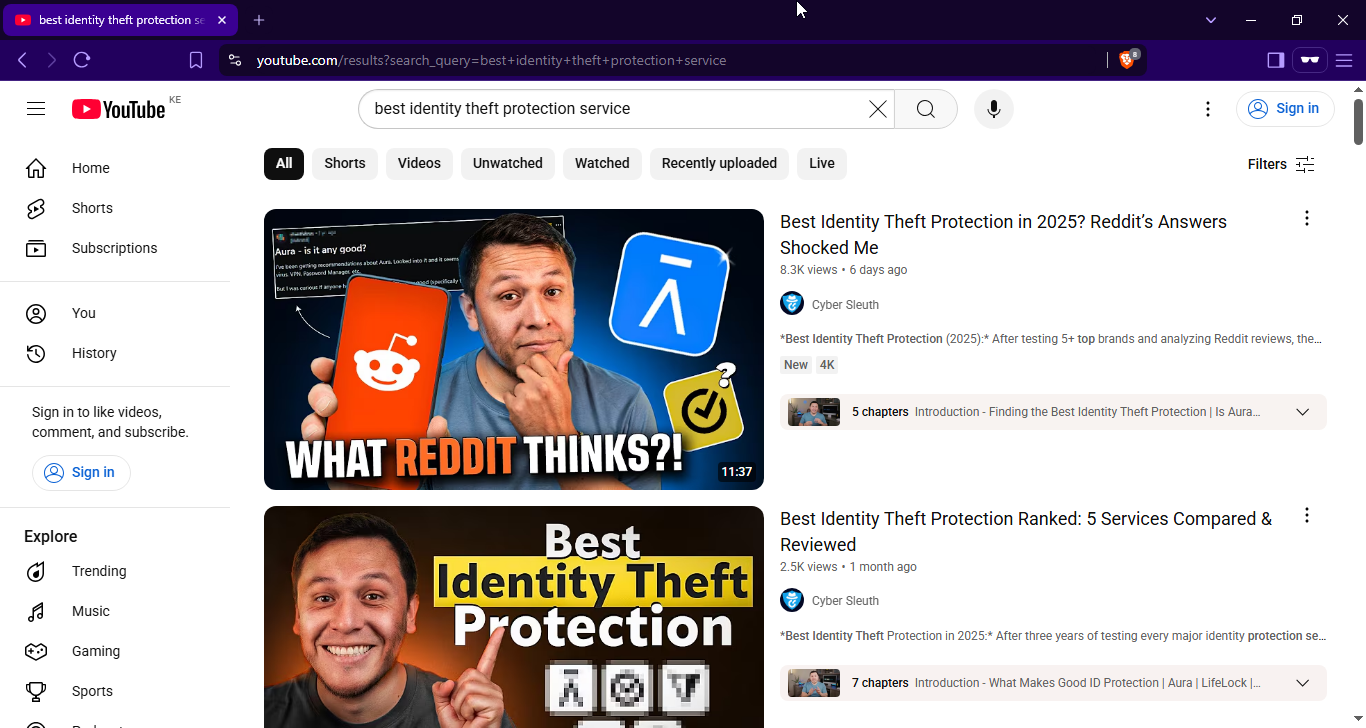Start voice search with microphone
This screenshot has height=728, width=1366.
click(994, 109)
